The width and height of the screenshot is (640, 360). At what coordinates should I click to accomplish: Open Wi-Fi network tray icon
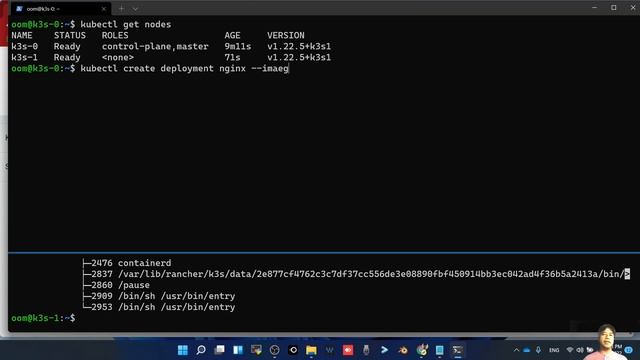click(570, 350)
